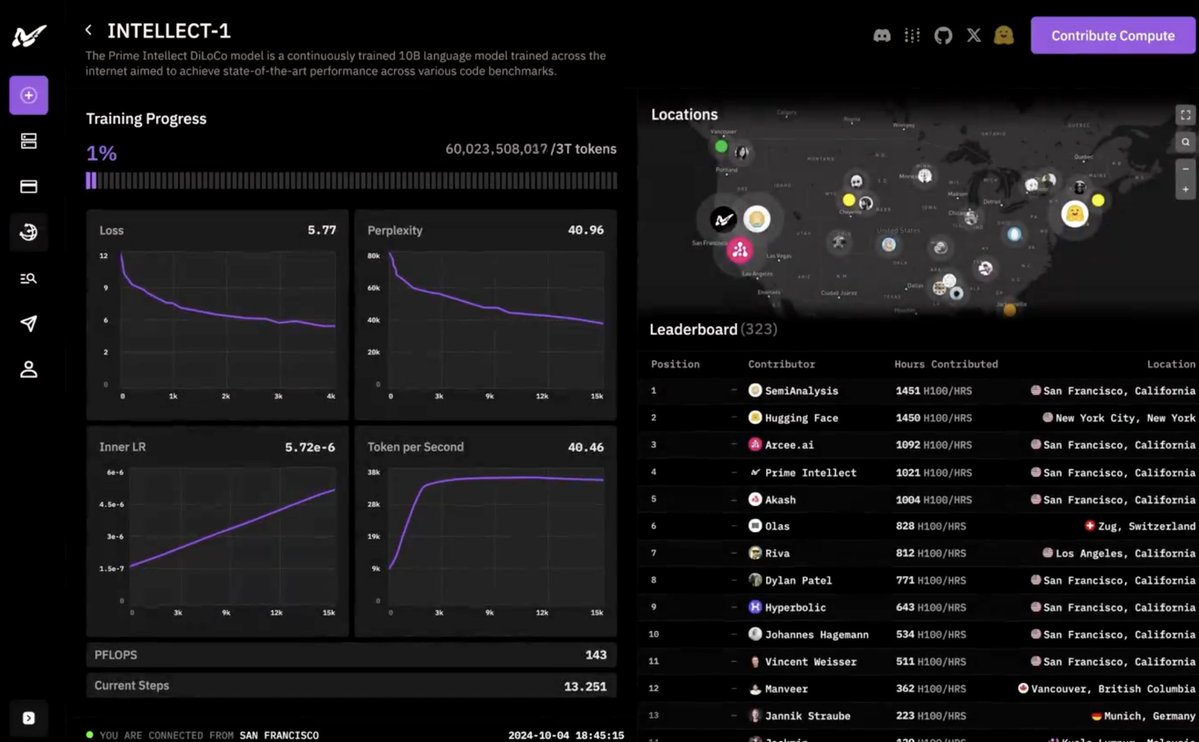The height and width of the screenshot is (742, 1199).
Task: Click the PFLOPS 143 row
Action: coord(352,655)
